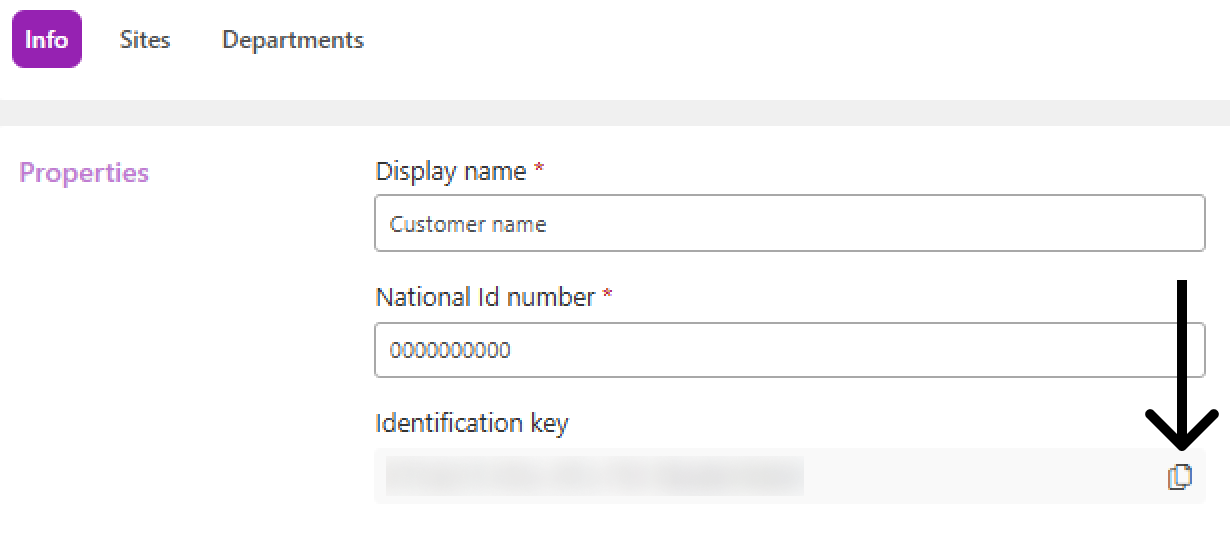The image size is (1230, 536).
Task: Copy the identification key to clipboard
Action: pyautogui.click(x=1180, y=477)
